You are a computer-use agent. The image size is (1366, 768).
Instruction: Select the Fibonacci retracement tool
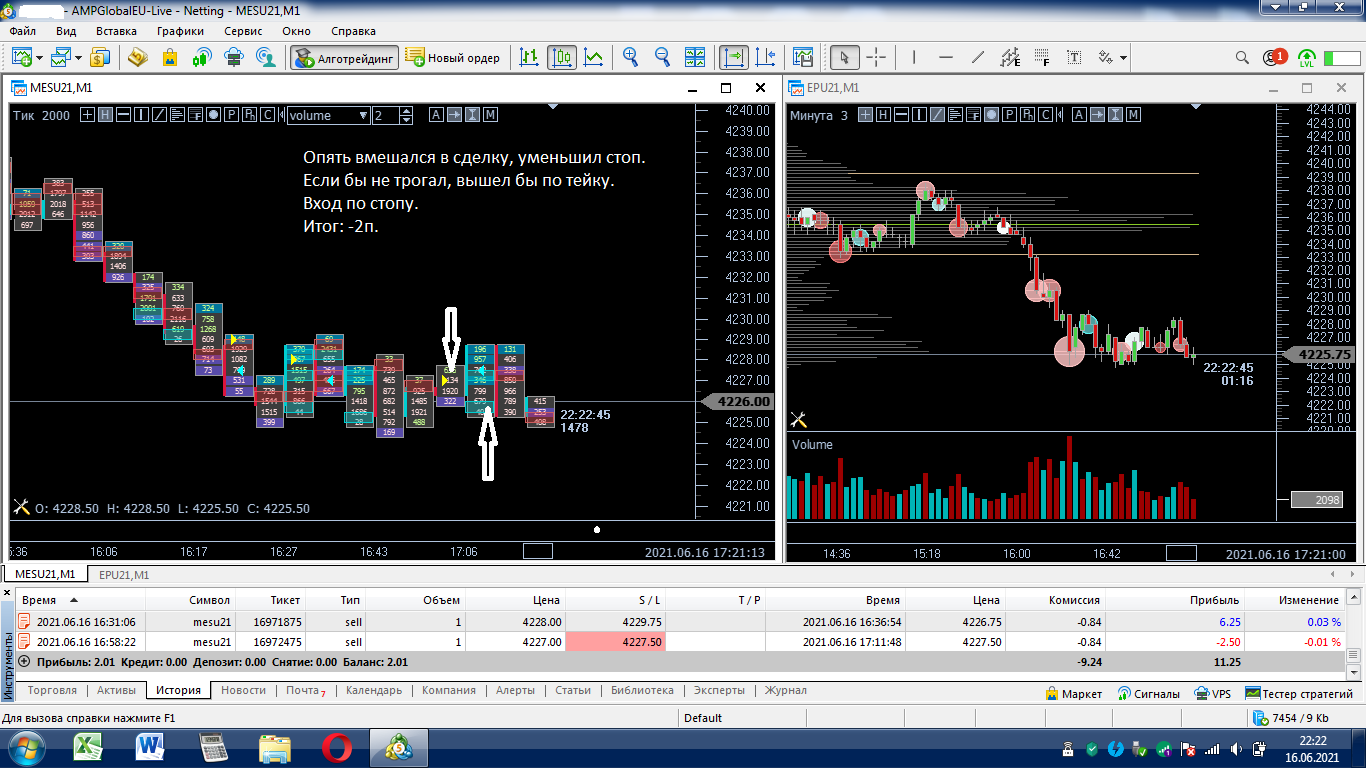pyautogui.click(x=1042, y=57)
